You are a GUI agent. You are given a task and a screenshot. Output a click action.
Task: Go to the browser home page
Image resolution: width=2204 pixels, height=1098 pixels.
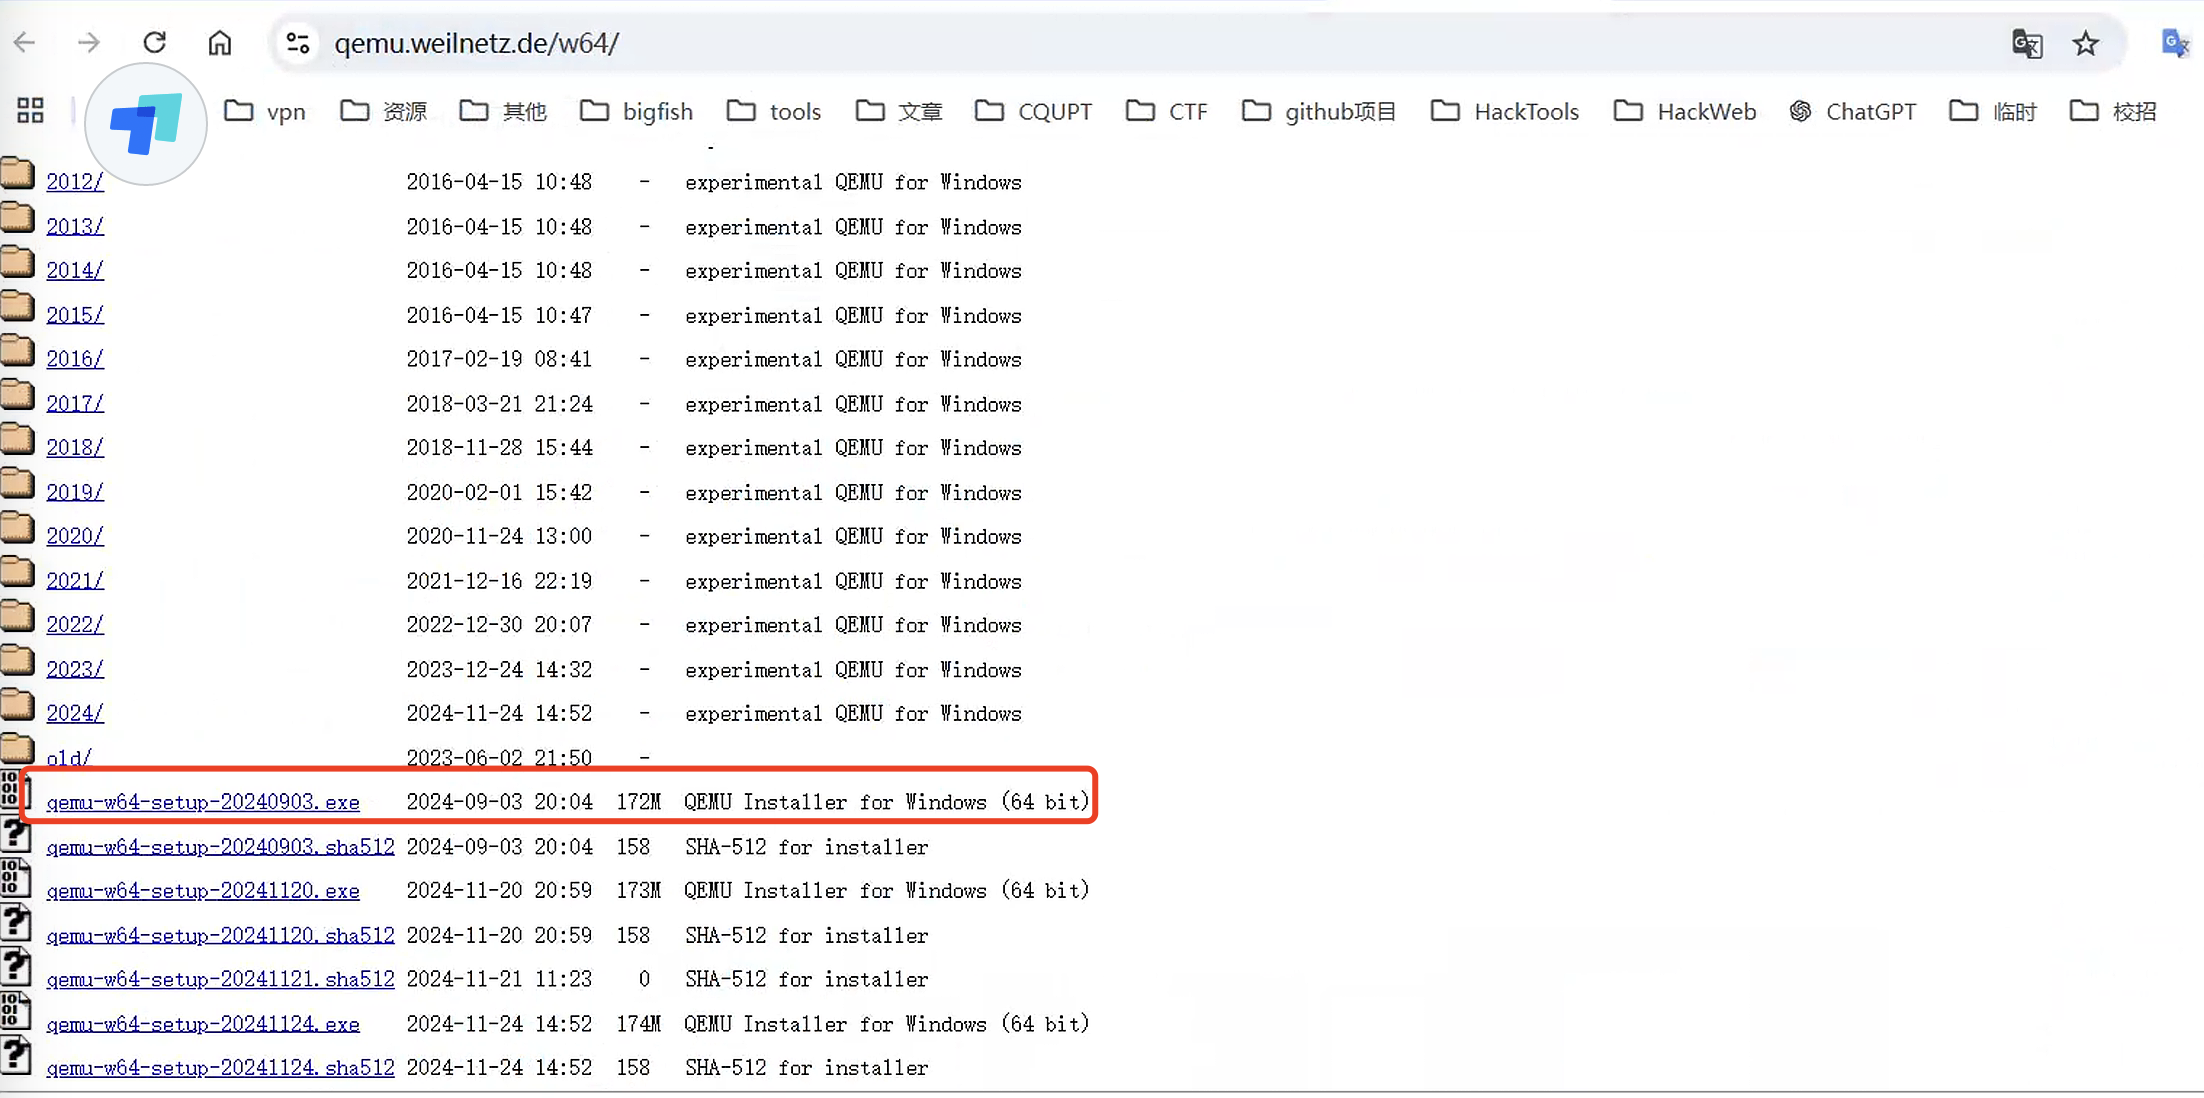point(220,43)
